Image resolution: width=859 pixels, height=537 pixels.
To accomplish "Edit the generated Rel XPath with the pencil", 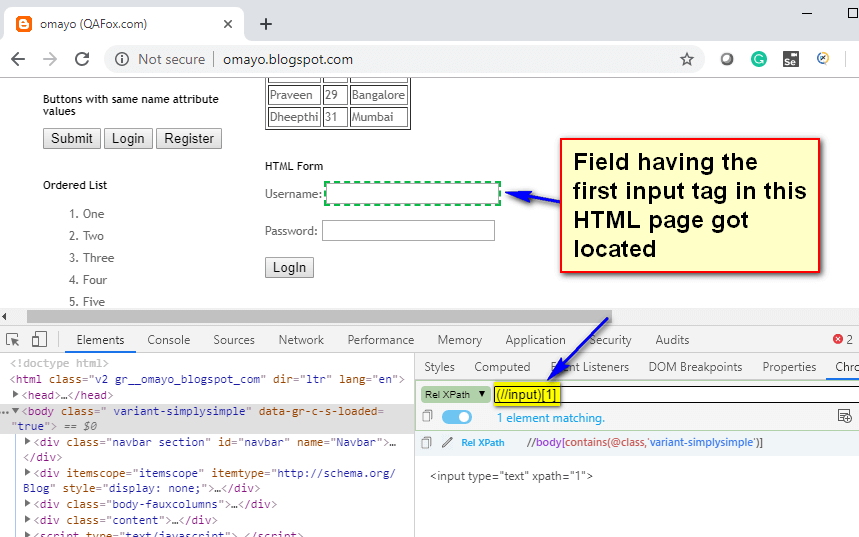I will click(x=447, y=442).
